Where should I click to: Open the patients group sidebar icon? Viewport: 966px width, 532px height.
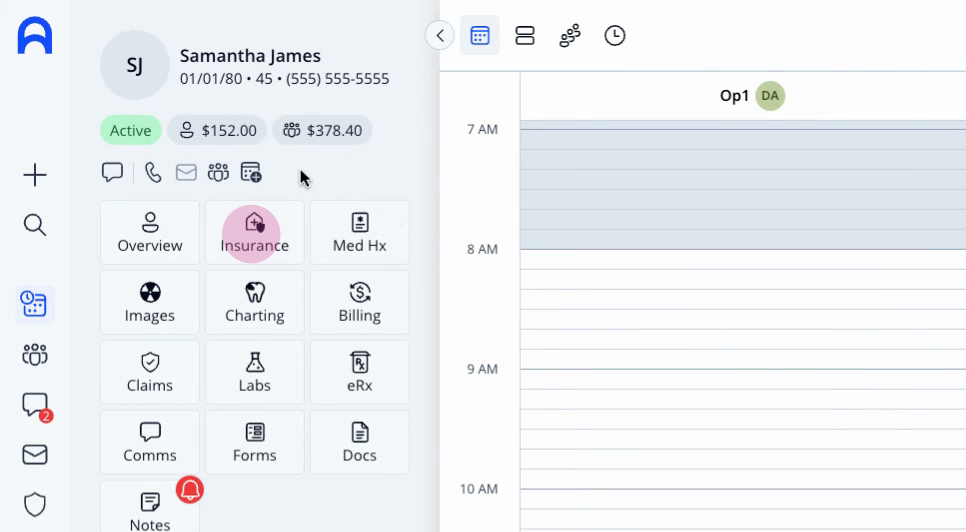[x=35, y=355]
